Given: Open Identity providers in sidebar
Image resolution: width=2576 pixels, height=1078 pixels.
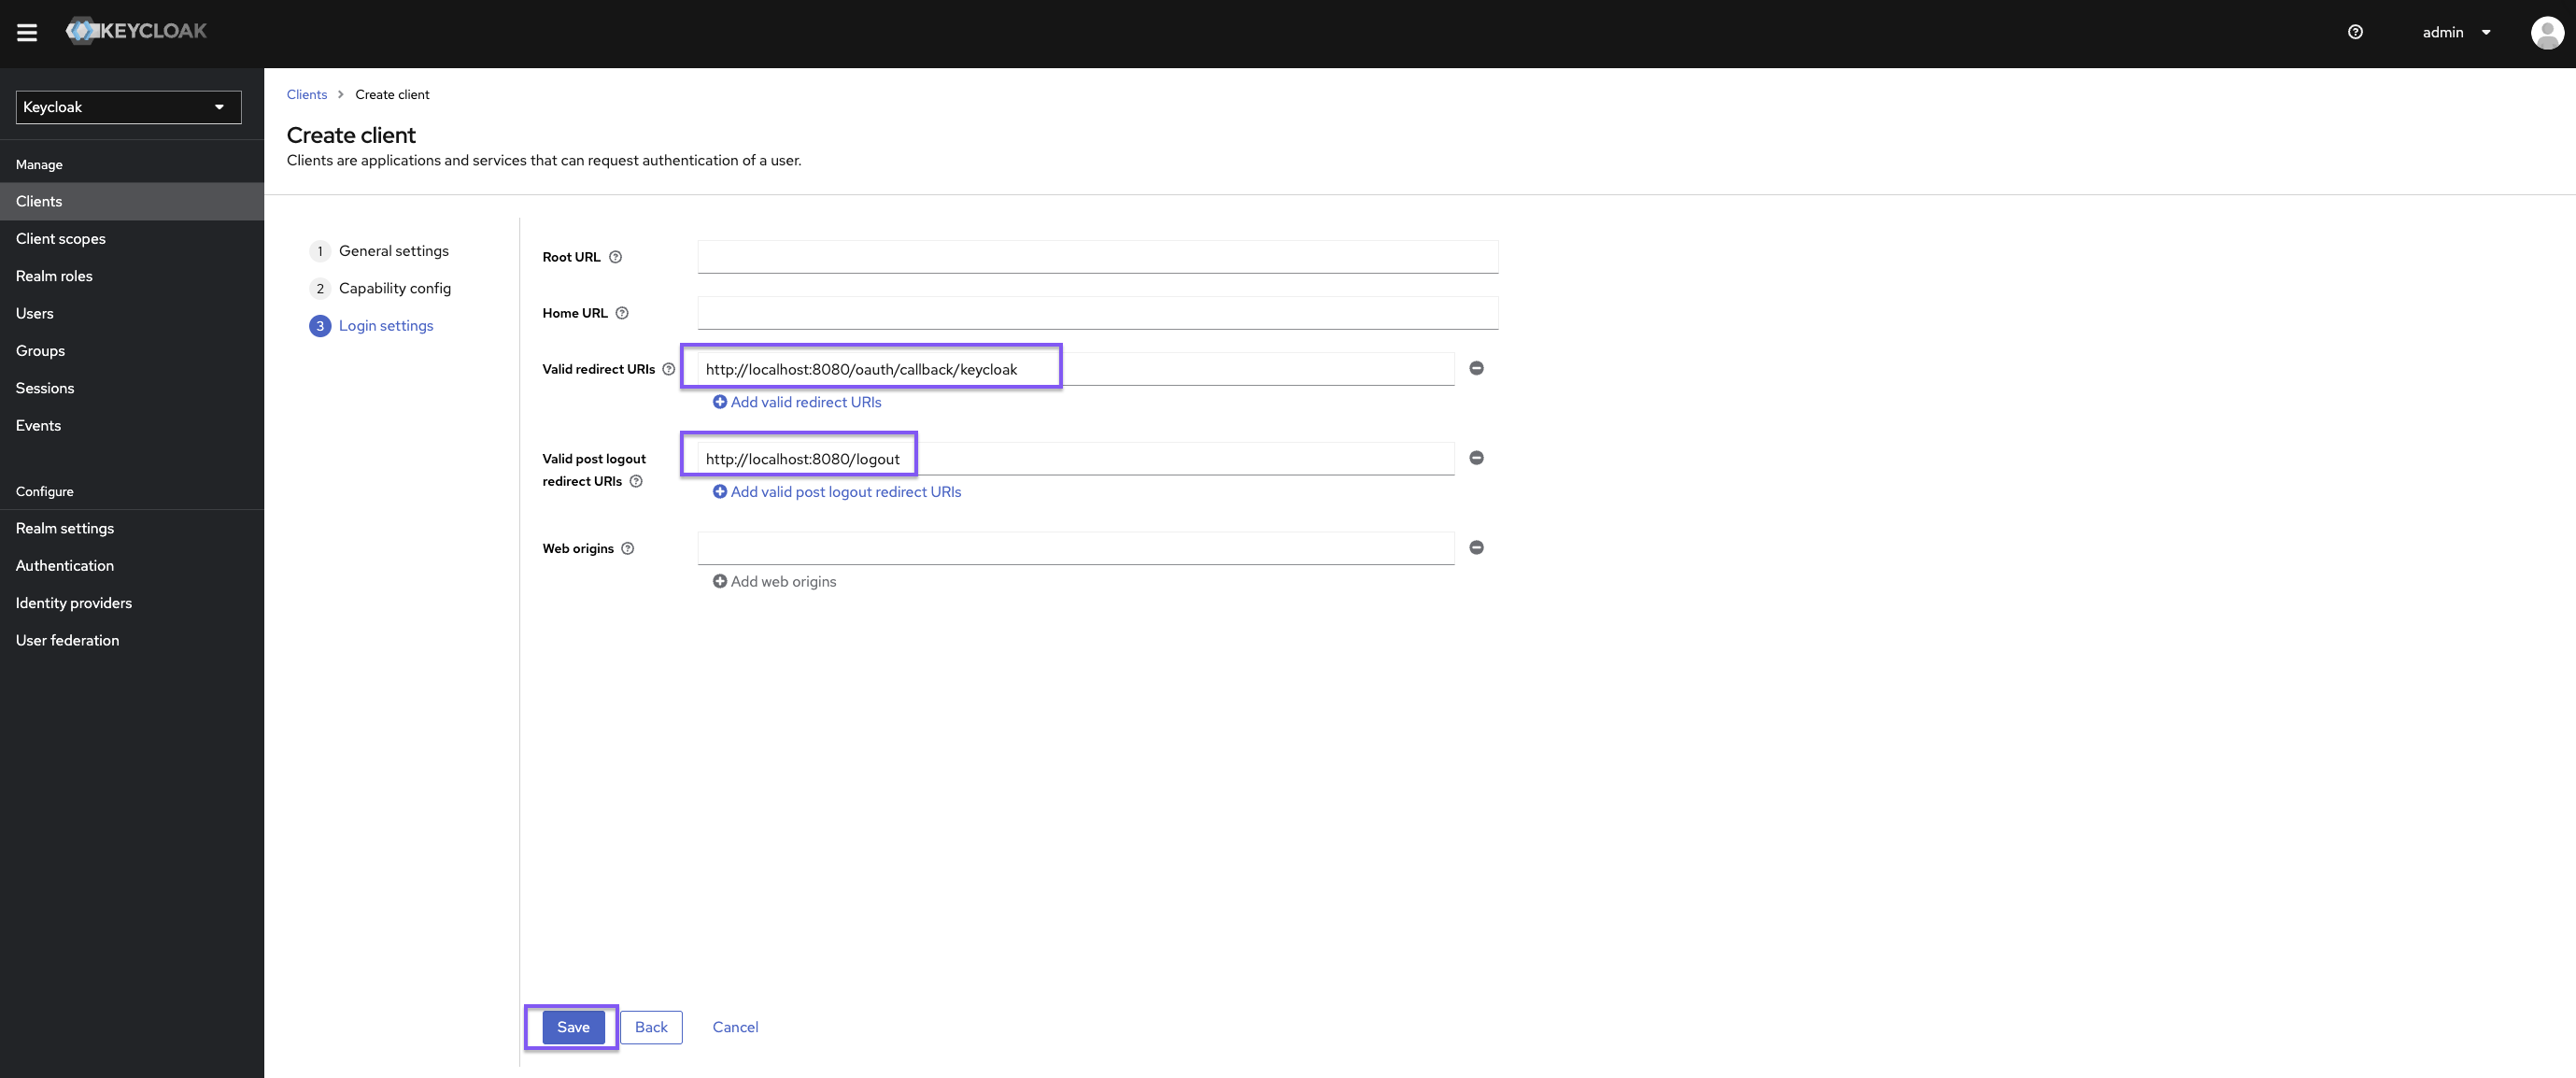Looking at the screenshot, I should point(73,603).
